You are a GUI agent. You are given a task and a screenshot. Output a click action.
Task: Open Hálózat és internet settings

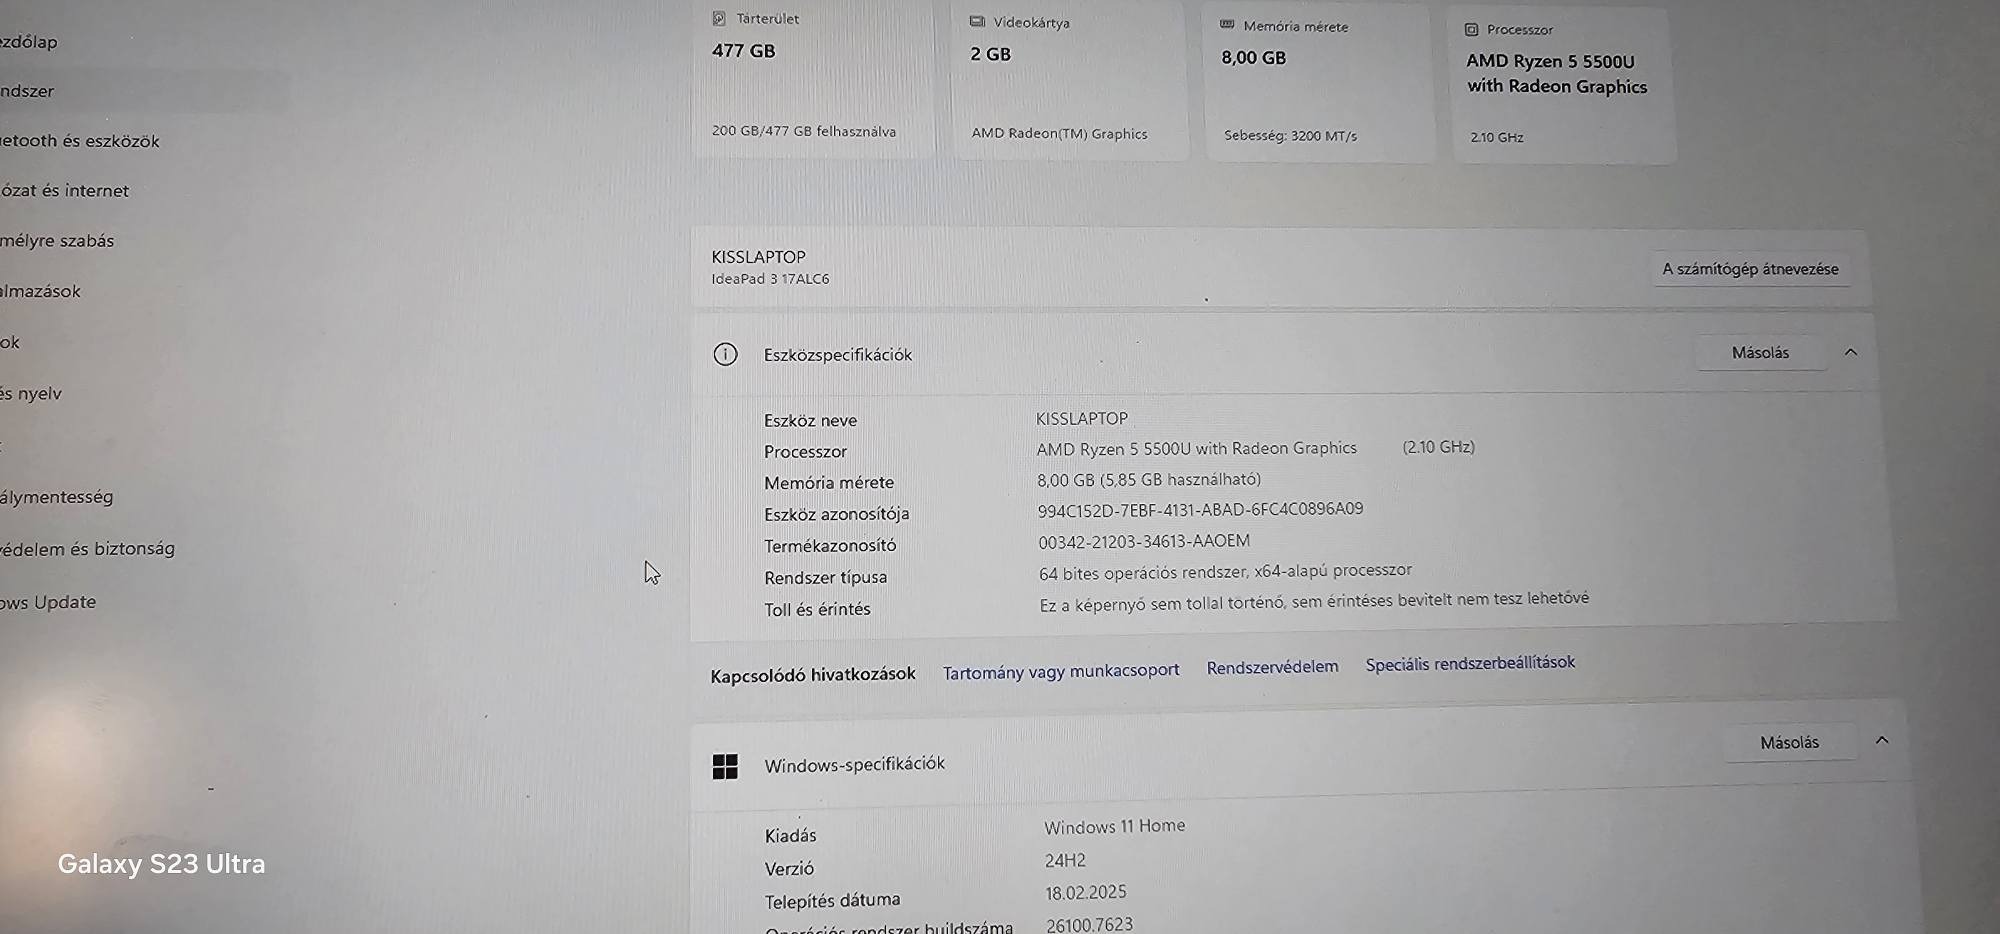65,191
